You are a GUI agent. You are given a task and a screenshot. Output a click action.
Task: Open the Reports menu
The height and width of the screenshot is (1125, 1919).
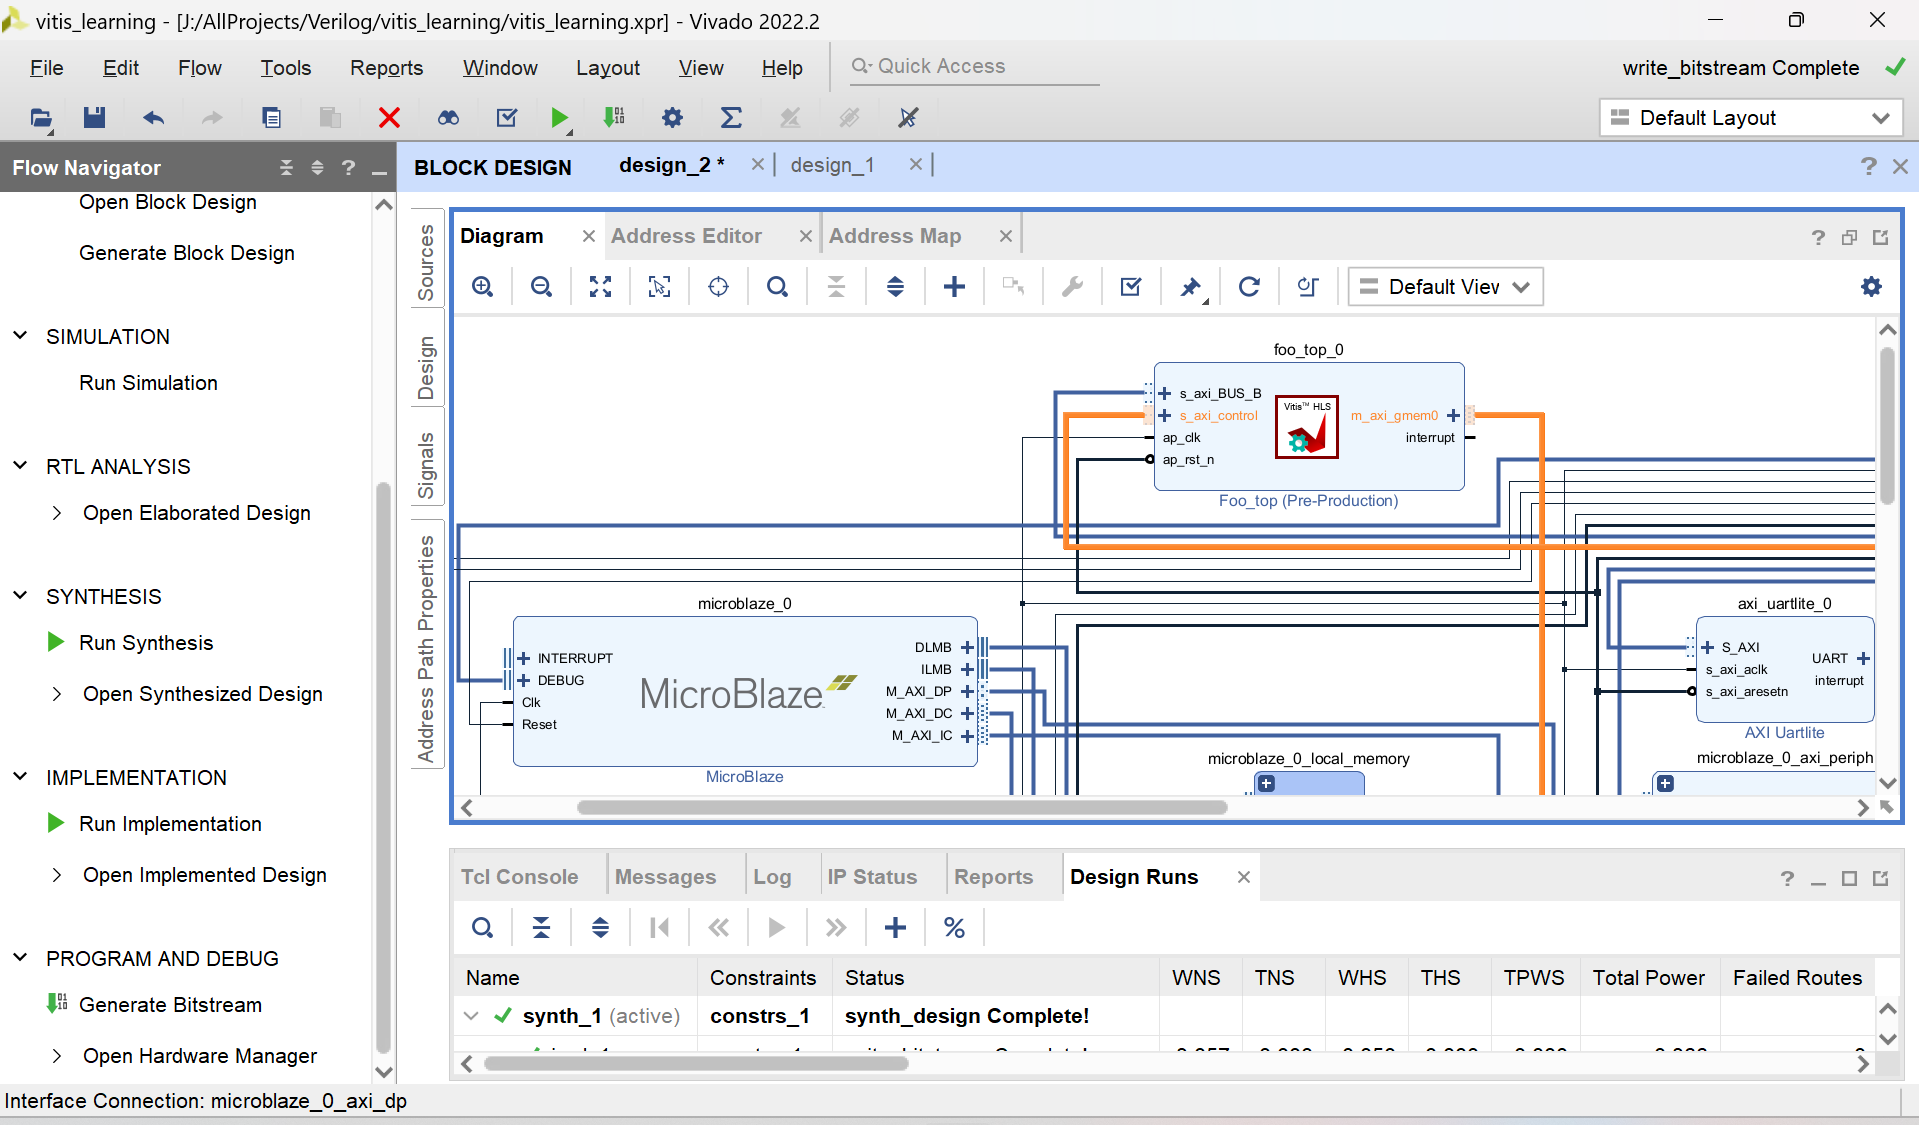[x=386, y=68]
